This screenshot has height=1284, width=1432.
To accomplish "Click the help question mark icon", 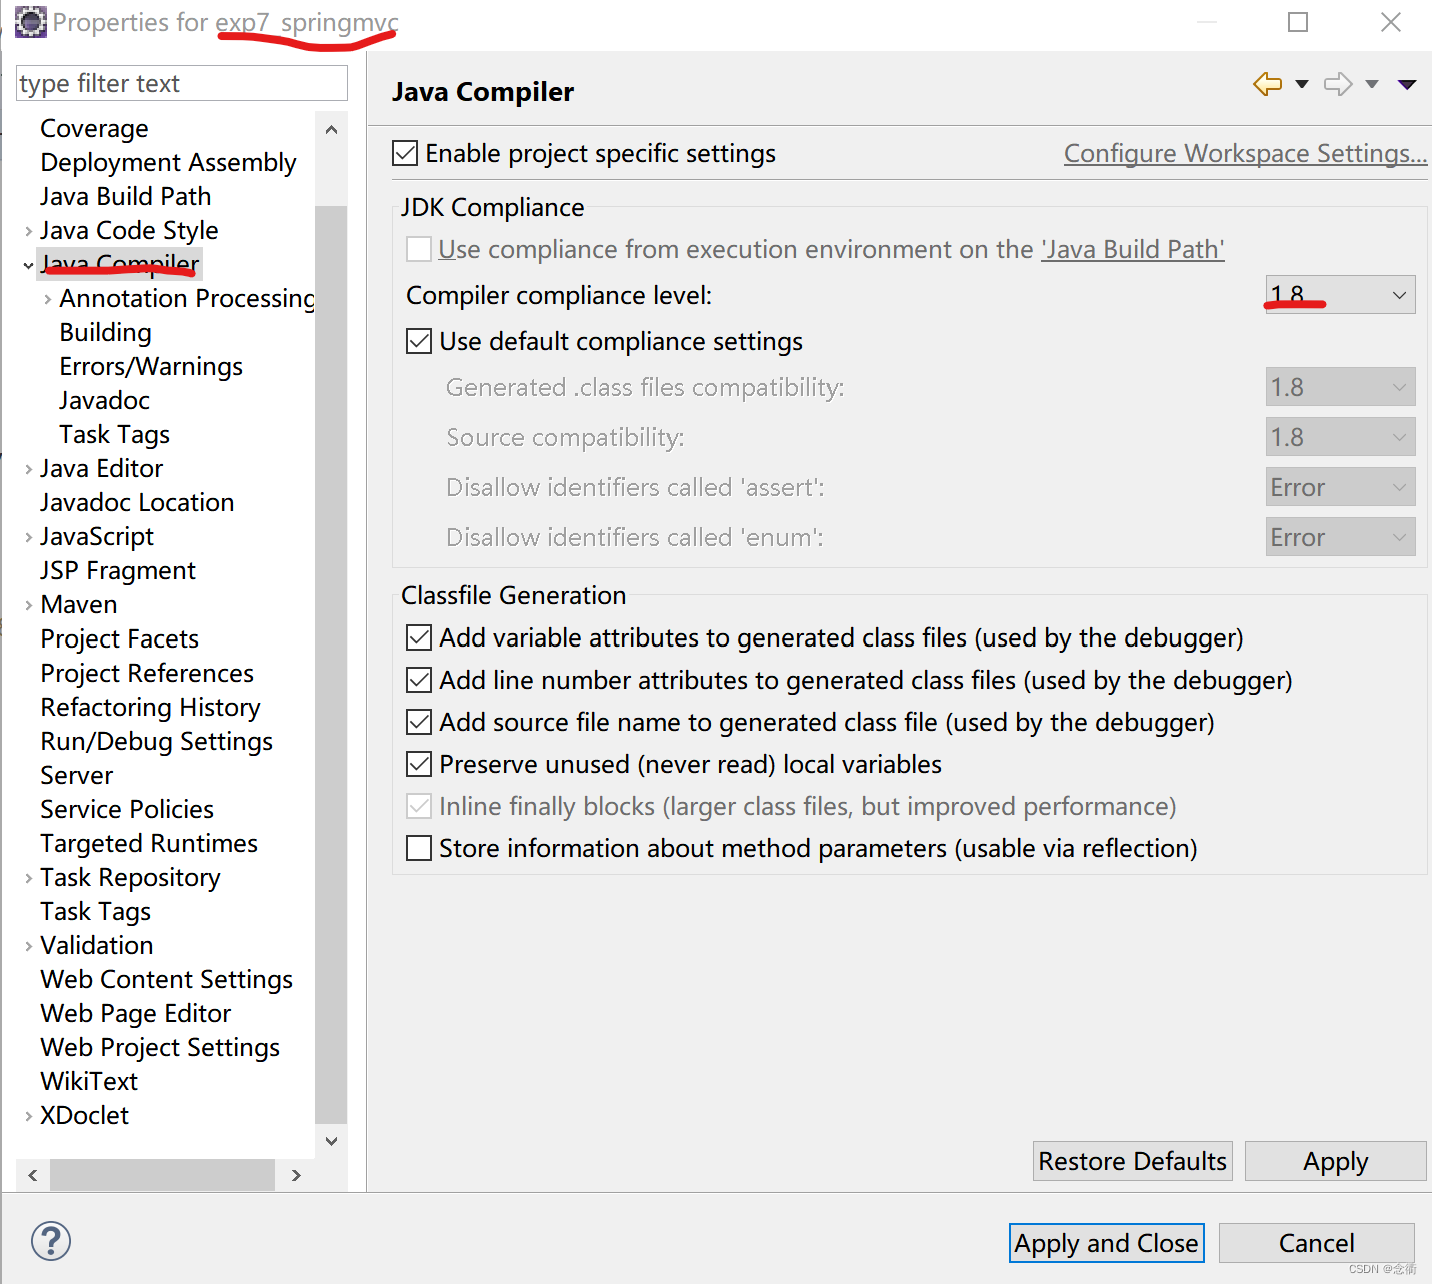I will 50,1241.
